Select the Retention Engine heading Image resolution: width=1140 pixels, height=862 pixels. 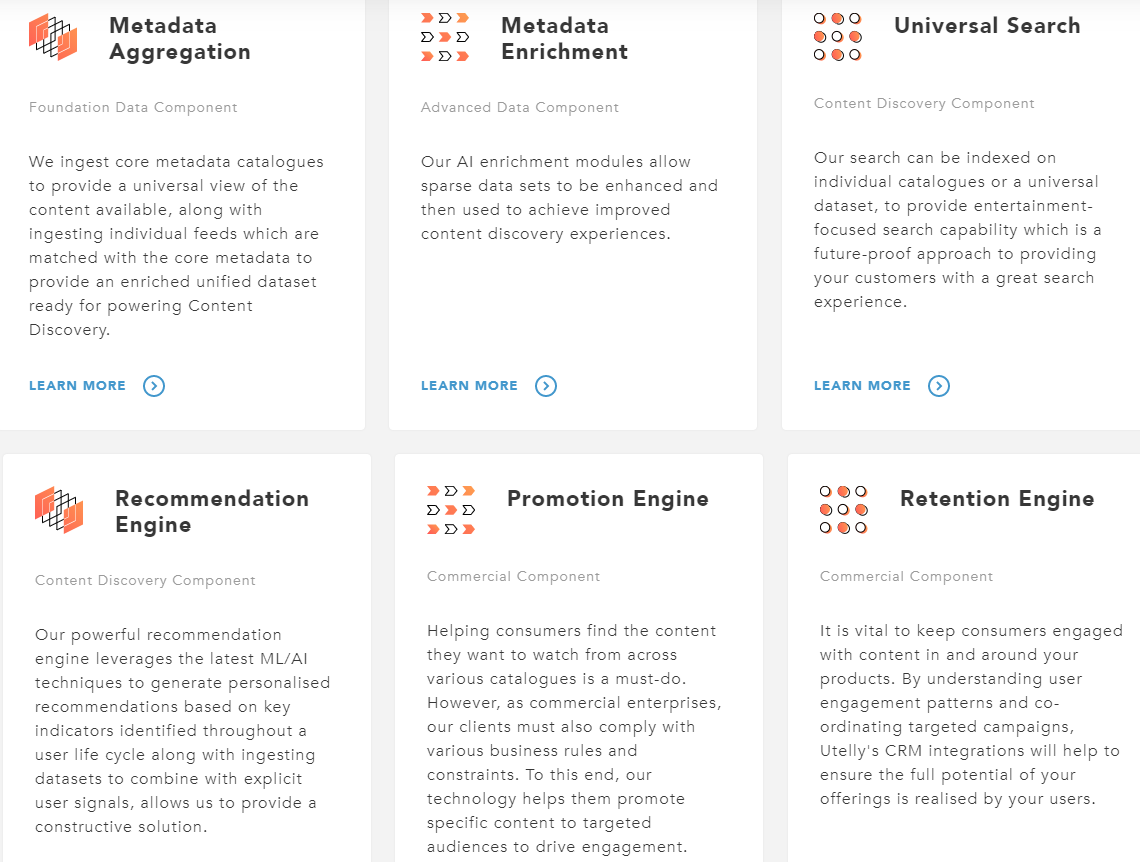click(997, 499)
